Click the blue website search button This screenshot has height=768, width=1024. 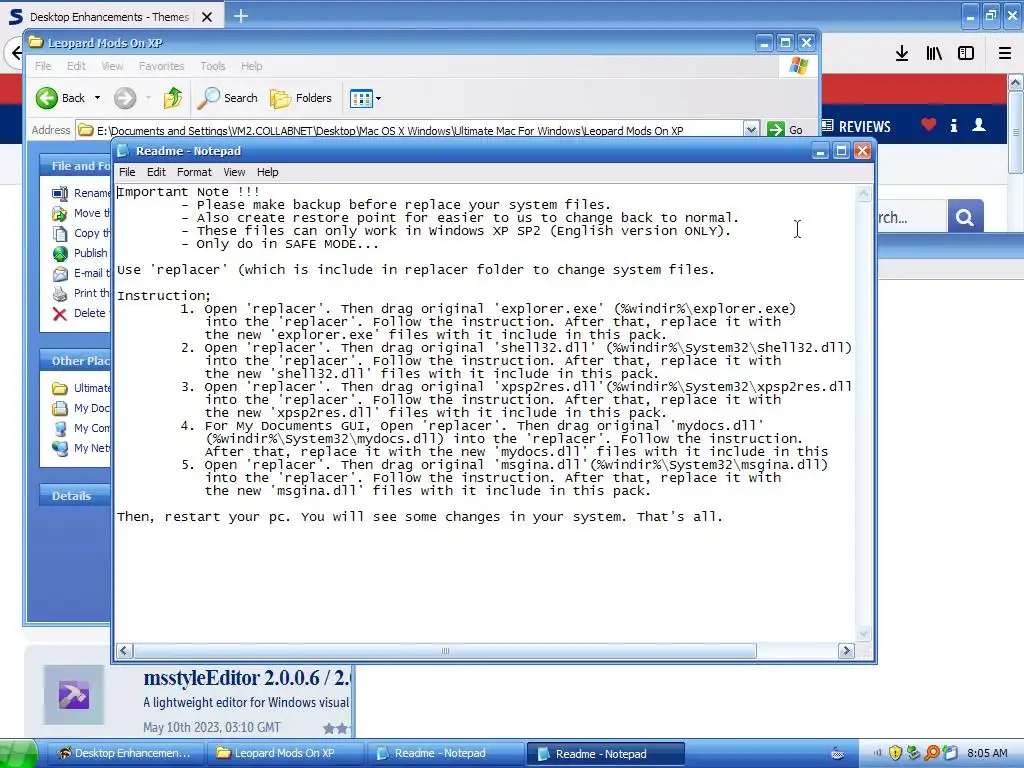tap(965, 216)
